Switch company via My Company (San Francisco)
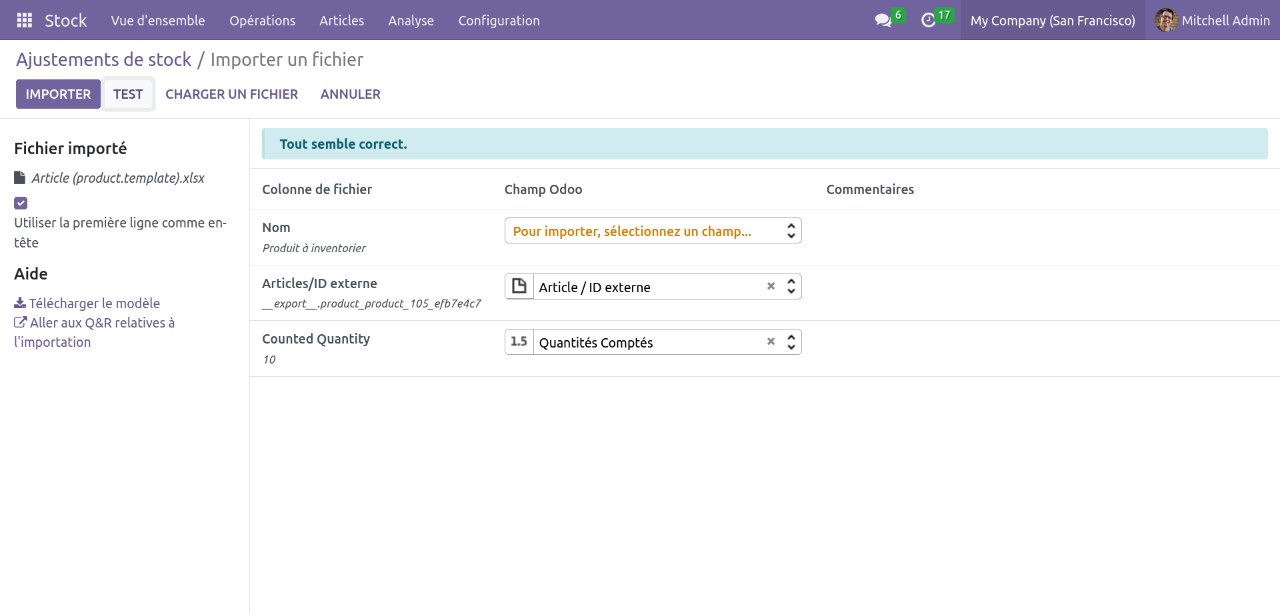Screen dimensions: 1280x615 click(1052, 20)
